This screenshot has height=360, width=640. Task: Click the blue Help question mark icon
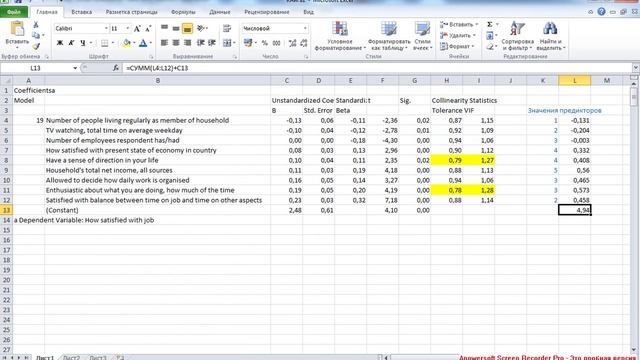point(601,11)
